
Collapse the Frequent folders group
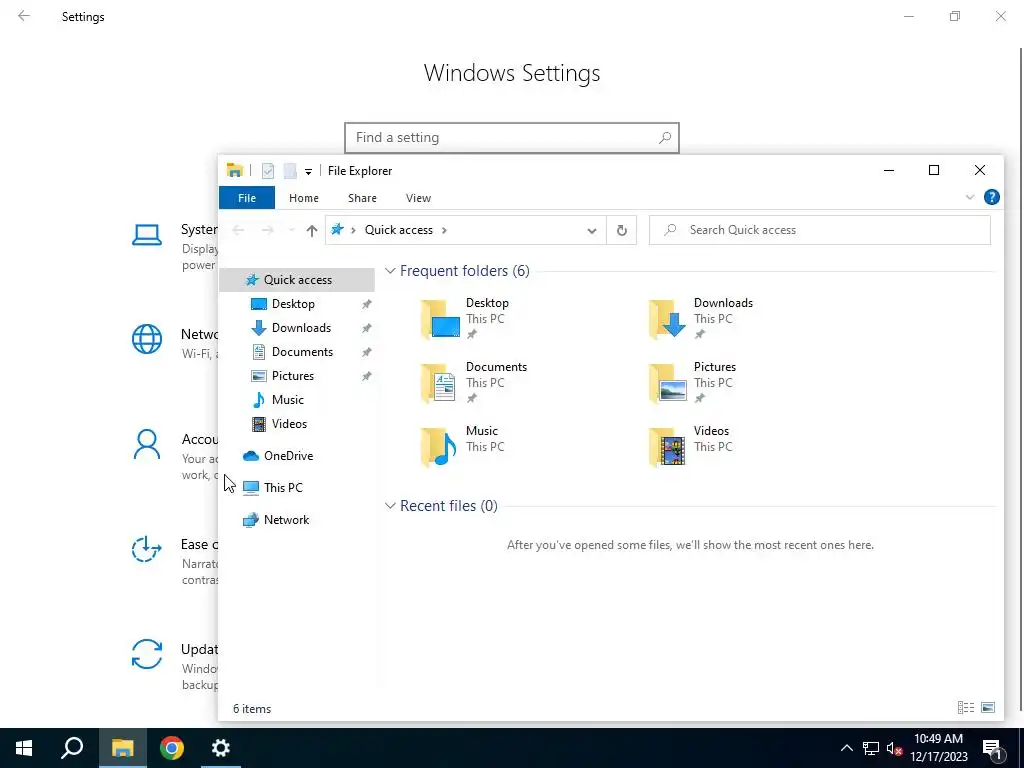[390, 270]
